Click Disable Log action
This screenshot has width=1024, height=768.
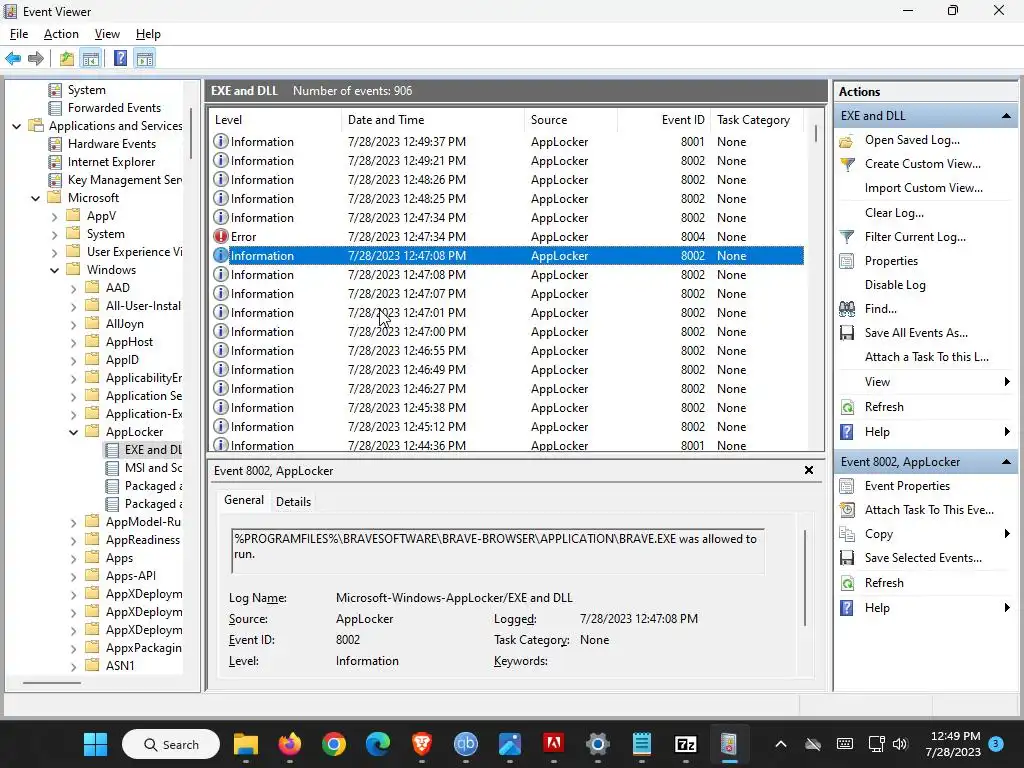coord(895,285)
